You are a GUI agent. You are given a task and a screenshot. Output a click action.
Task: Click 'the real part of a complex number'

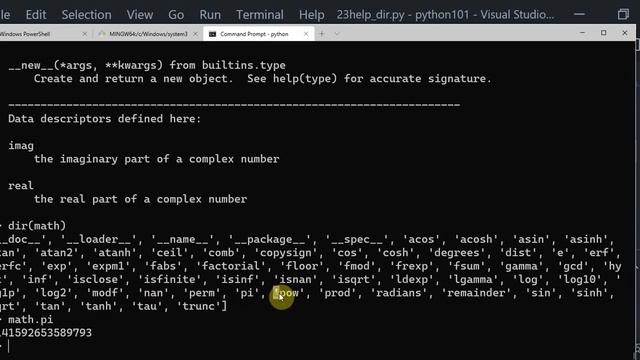pyautogui.click(x=140, y=199)
